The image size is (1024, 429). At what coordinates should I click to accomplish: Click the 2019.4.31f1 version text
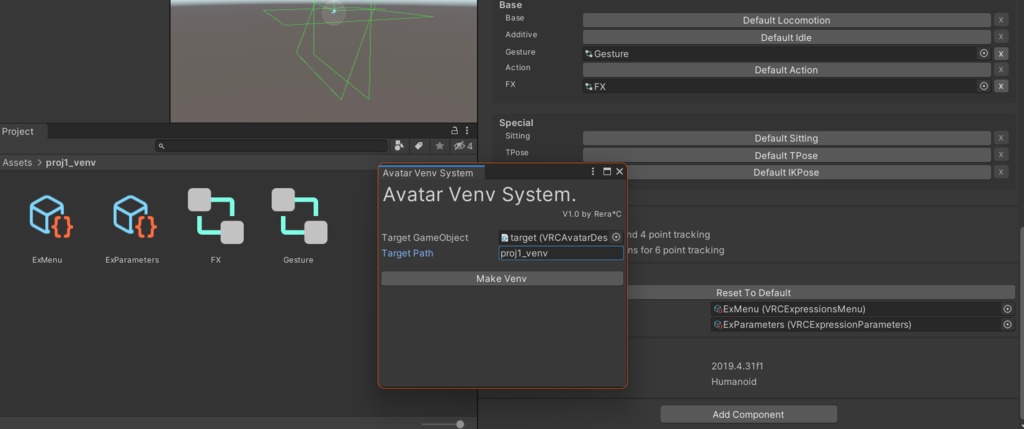point(737,366)
